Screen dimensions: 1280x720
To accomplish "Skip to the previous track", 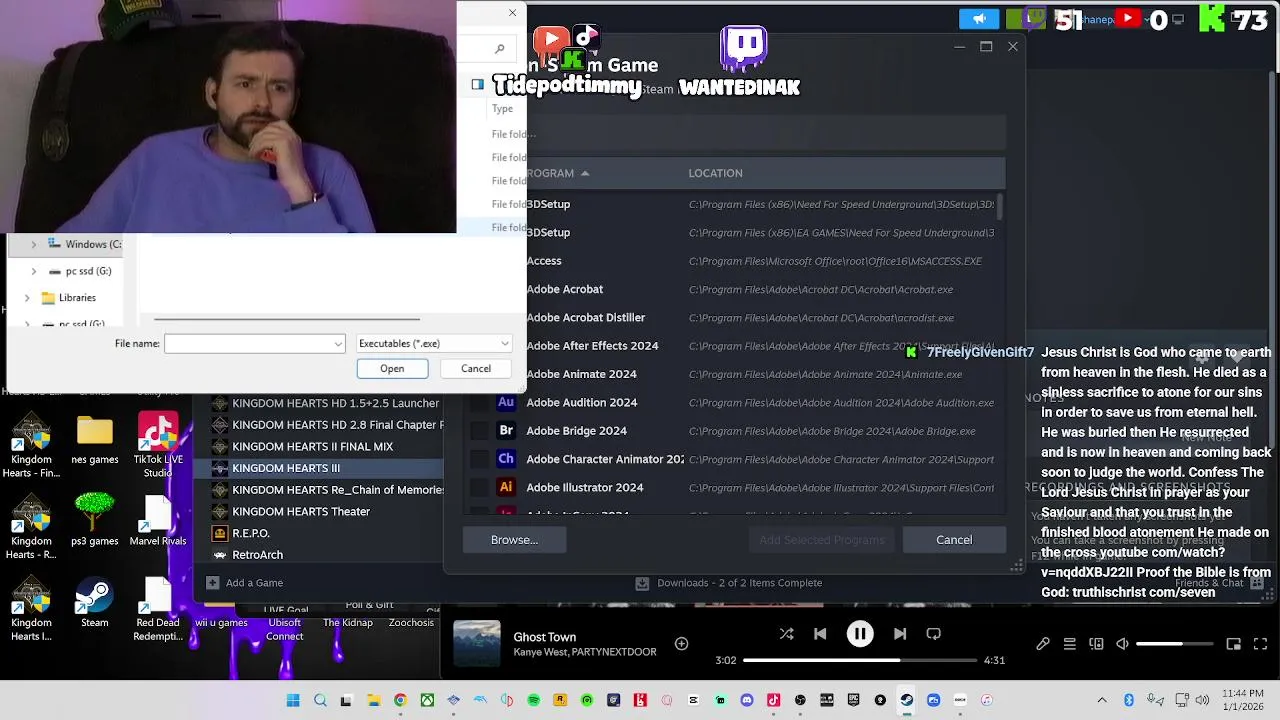I will click(x=820, y=634).
